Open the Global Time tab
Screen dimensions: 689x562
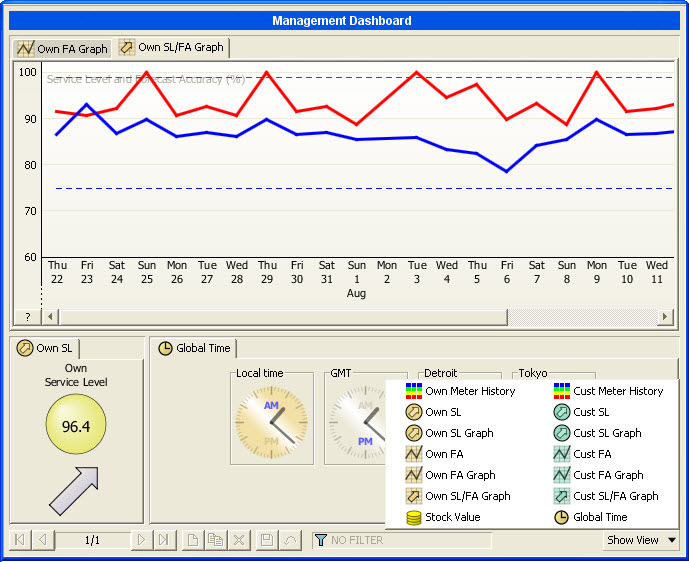[x=195, y=348]
